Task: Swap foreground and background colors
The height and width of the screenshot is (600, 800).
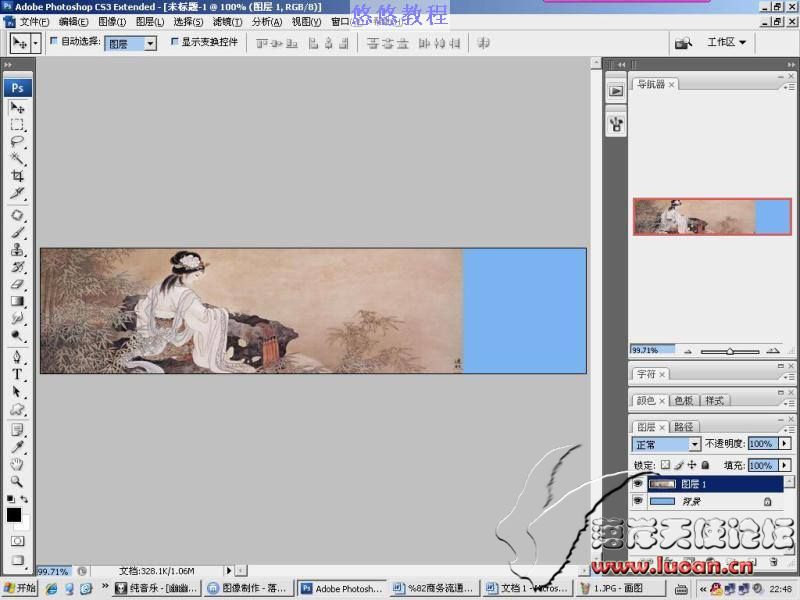Action: point(24,499)
